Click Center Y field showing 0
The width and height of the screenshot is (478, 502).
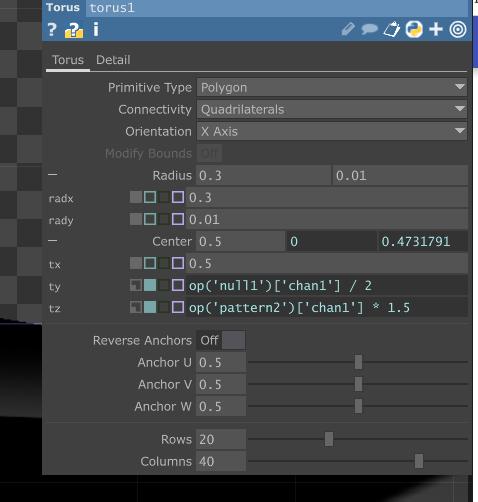pos(332,241)
